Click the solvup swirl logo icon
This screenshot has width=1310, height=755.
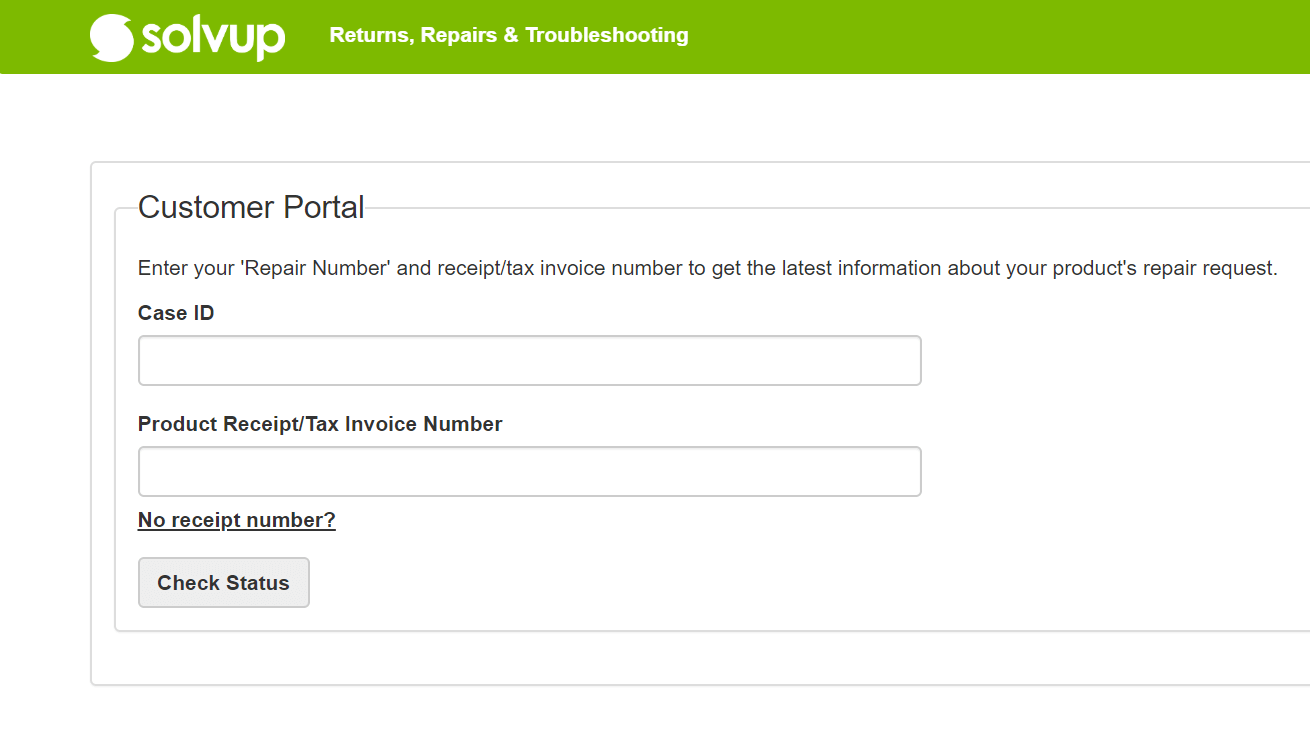click(x=111, y=37)
